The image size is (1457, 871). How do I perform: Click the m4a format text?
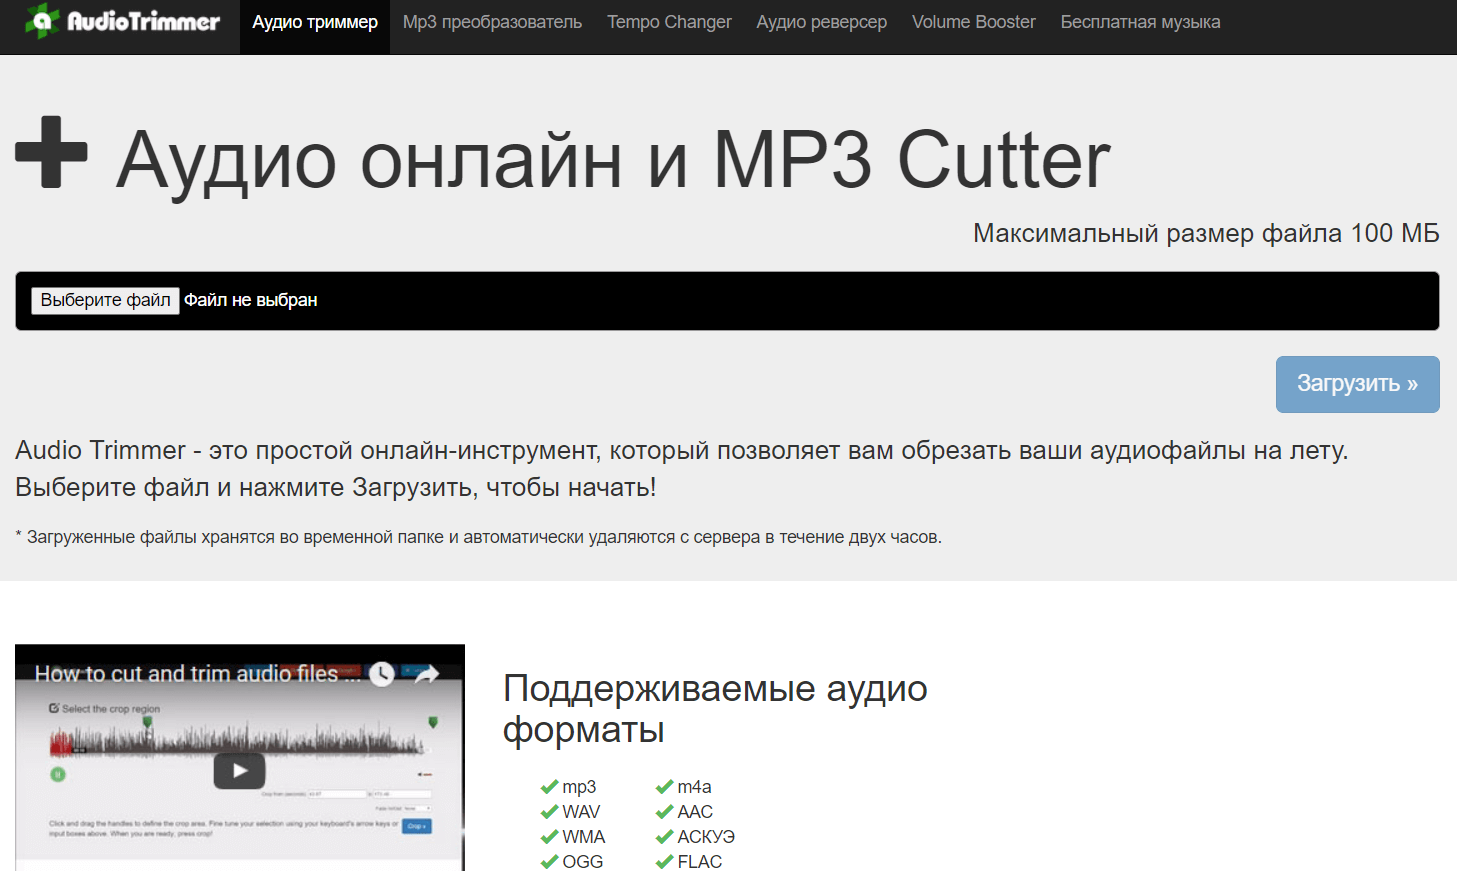694,787
